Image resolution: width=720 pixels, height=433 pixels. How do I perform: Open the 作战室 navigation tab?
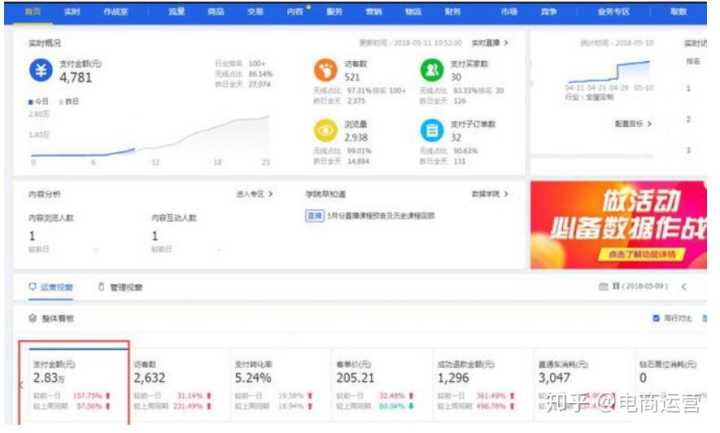point(116,12)
